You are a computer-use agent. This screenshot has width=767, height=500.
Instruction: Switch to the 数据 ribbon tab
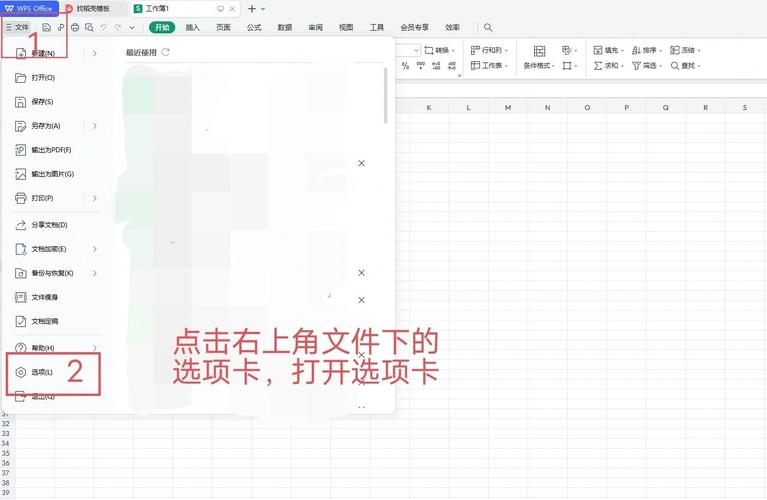click(285, 27)
